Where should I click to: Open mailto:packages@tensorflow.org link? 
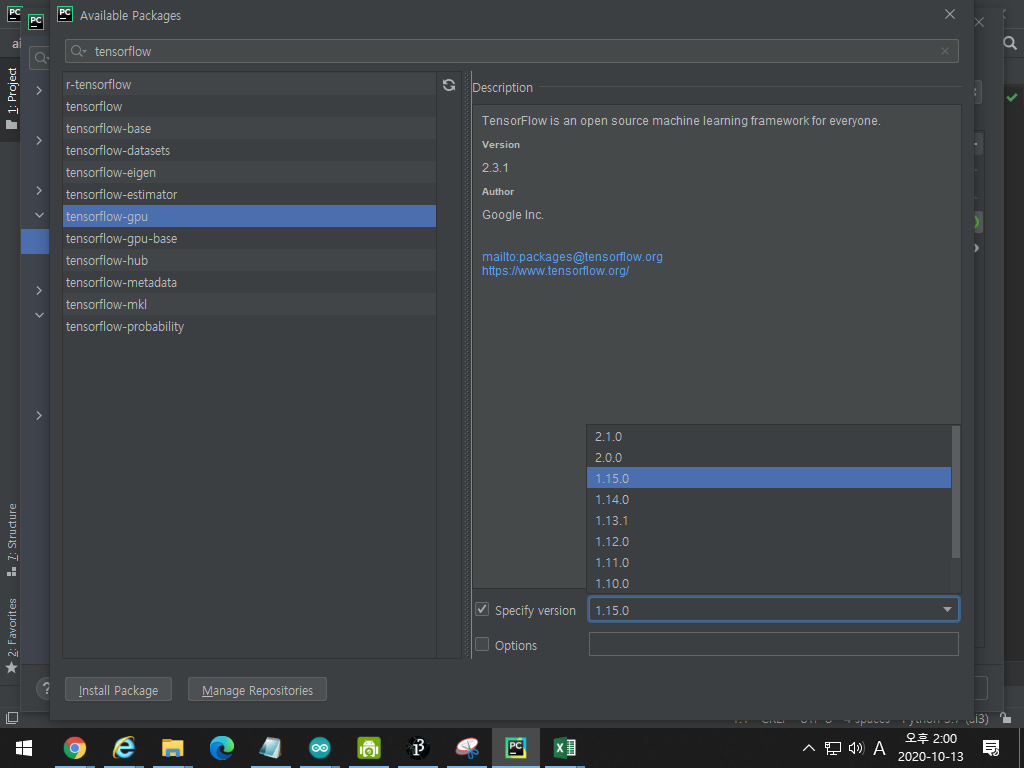click(x=572, y=257)
